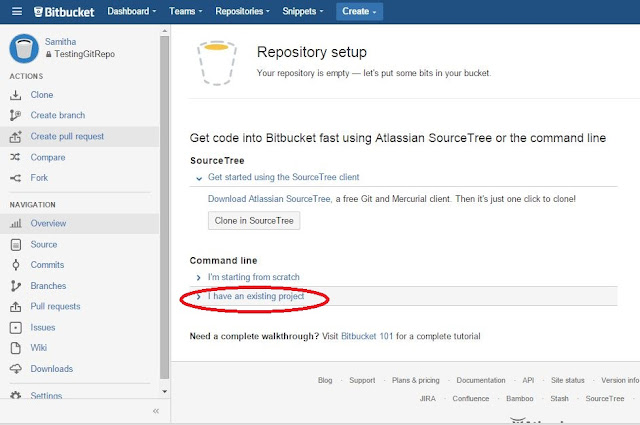The height and width of the screenshot is (425, 640).
Task: Click the sidebar scrollbar up arrow
Action: 164,31
